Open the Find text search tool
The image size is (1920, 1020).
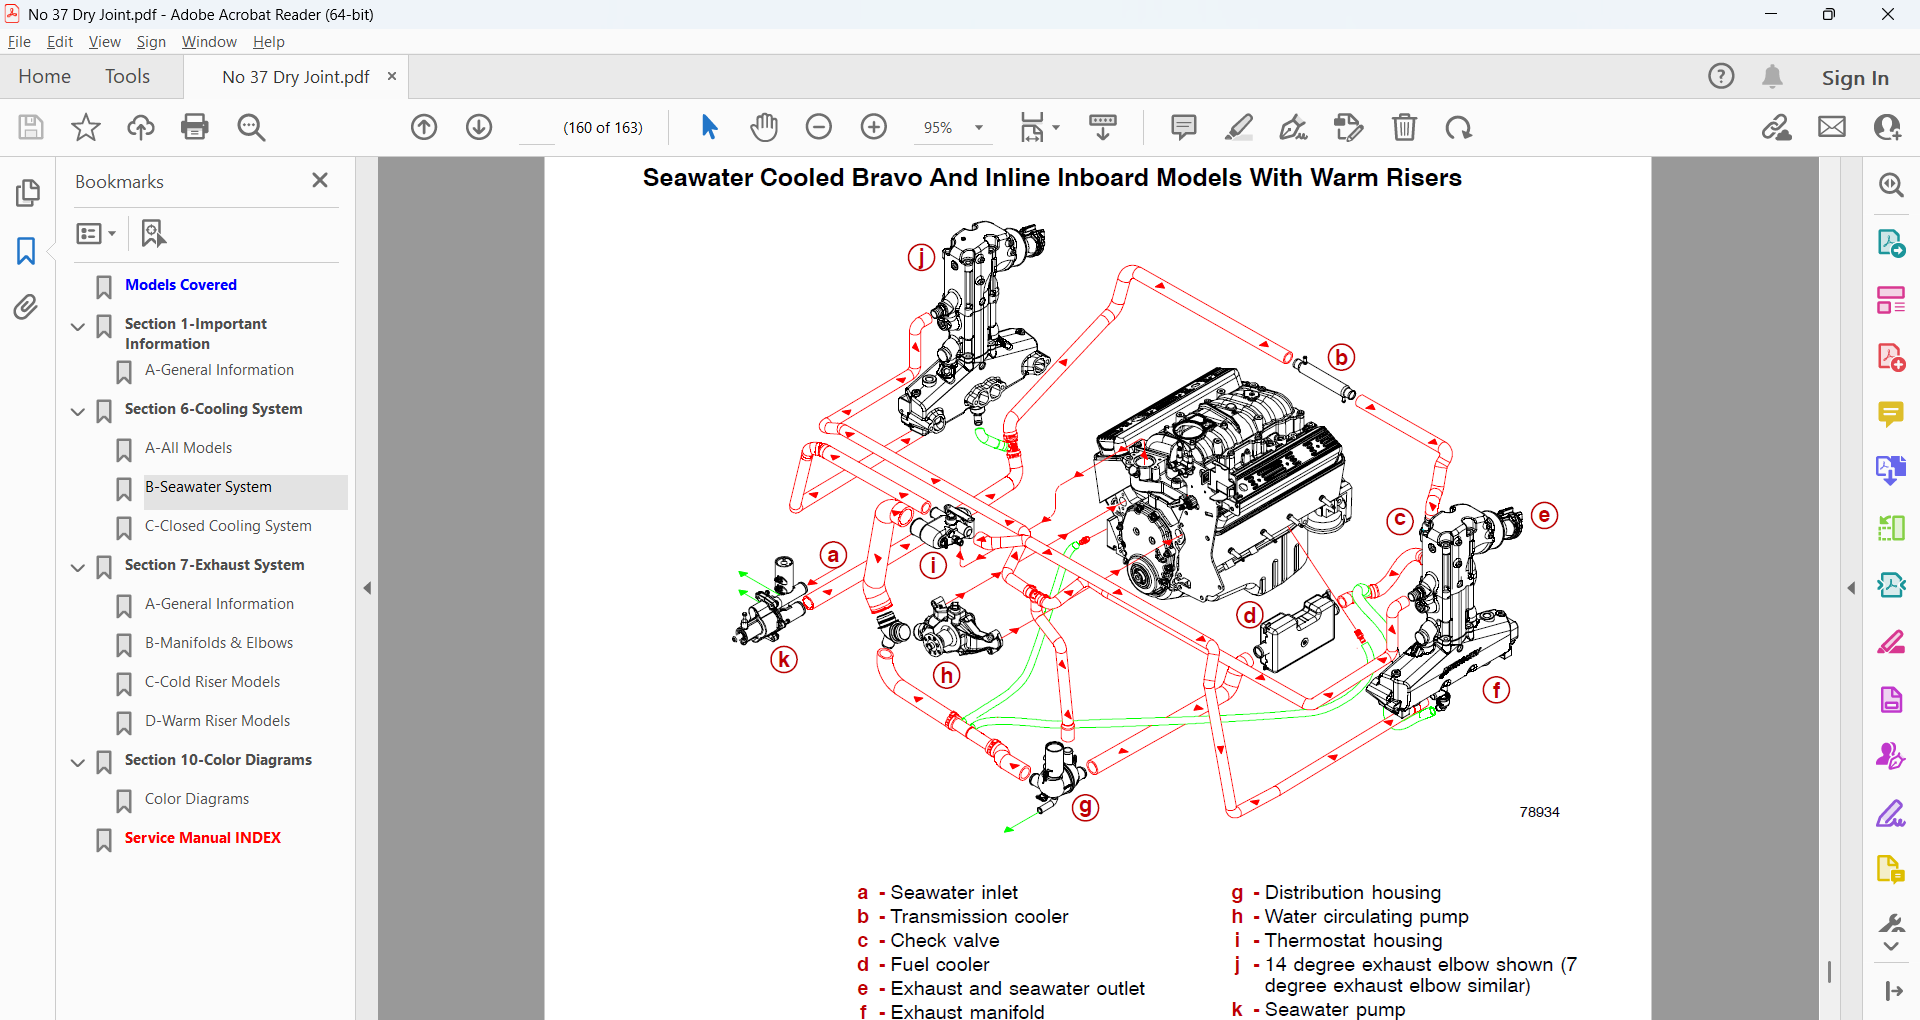coord(251,127)
